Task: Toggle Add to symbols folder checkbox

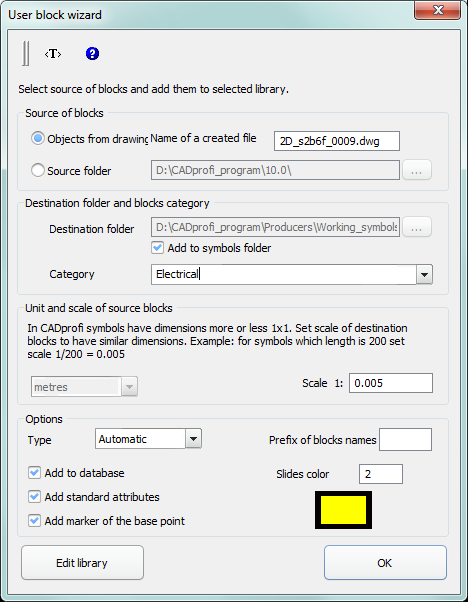Action: click(x=157, y=248)
